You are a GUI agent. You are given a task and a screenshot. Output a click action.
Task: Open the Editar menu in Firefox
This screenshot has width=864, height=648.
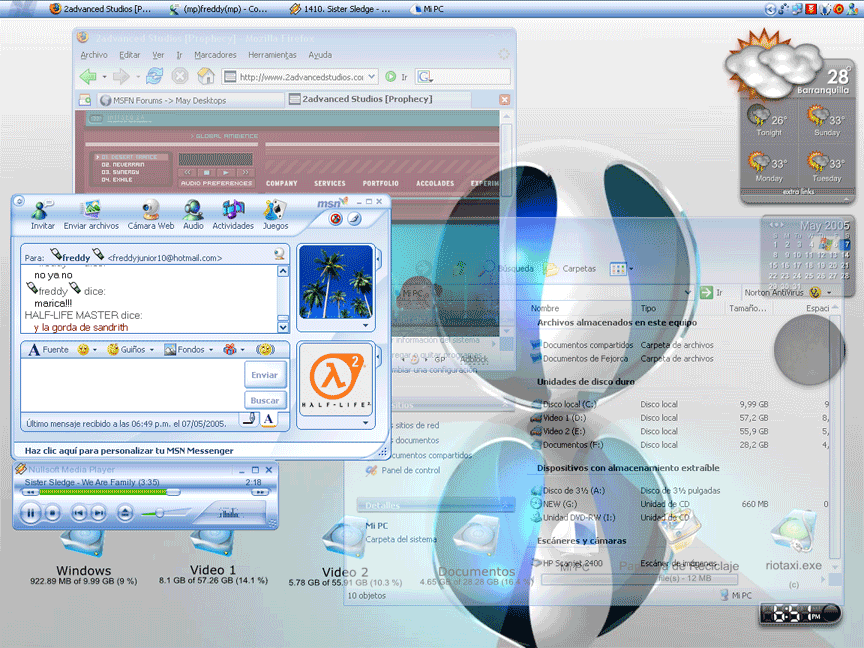129,55
